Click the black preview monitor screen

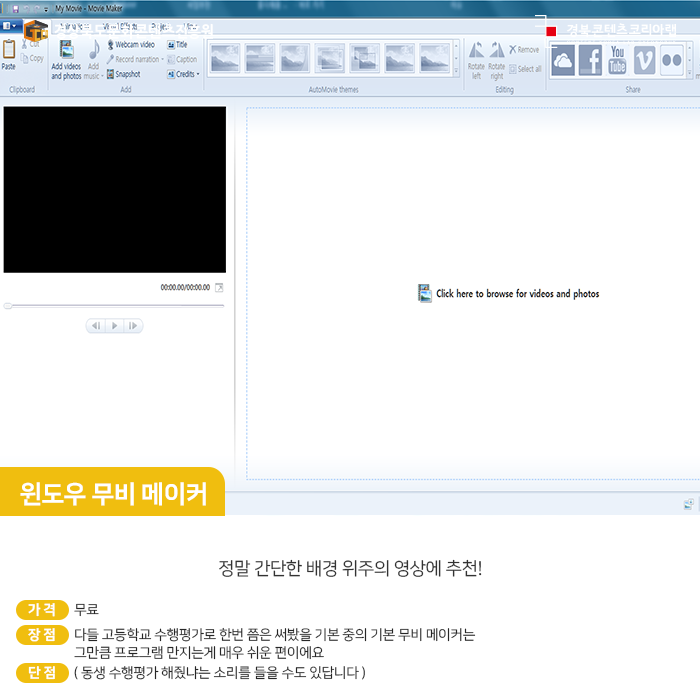(115, 189)
